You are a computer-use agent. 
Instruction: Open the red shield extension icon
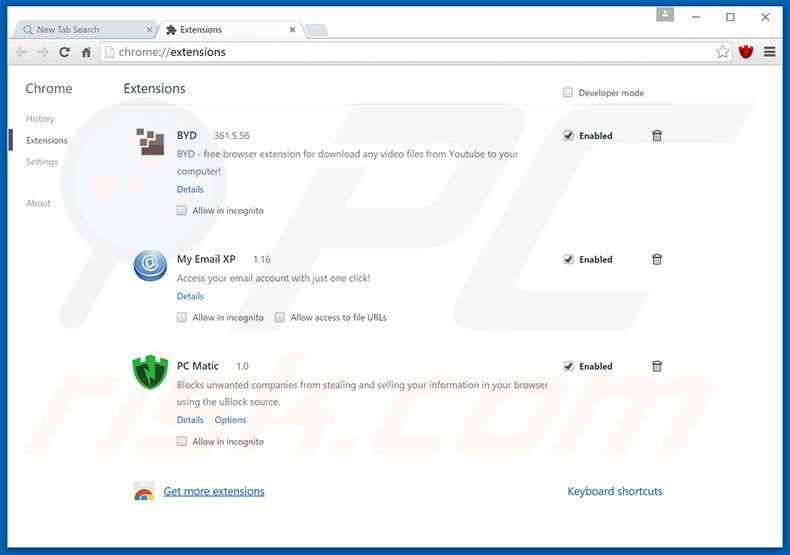click(x=746, y=51)
